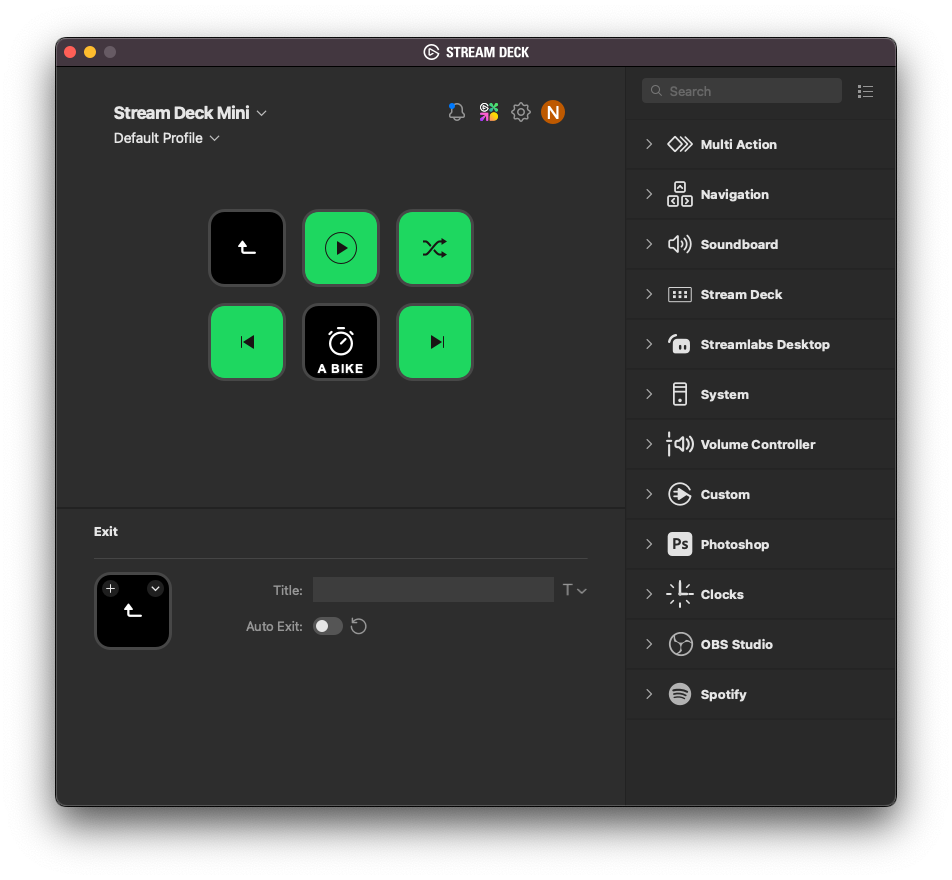
Task: Expand the Streamlabs Desktop category
Action: 648,344
